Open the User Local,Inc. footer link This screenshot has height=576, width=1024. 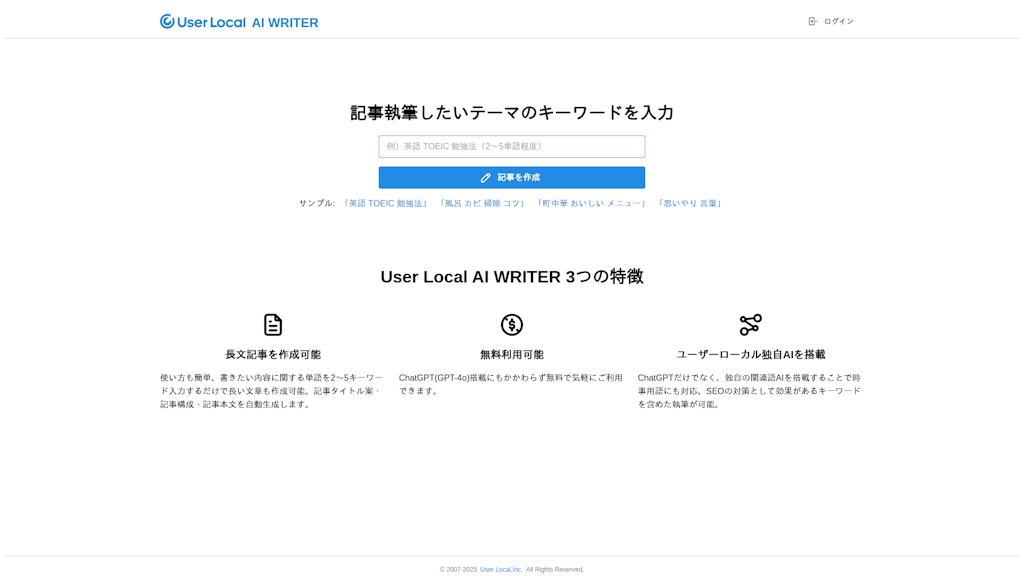tap(501, 569)
